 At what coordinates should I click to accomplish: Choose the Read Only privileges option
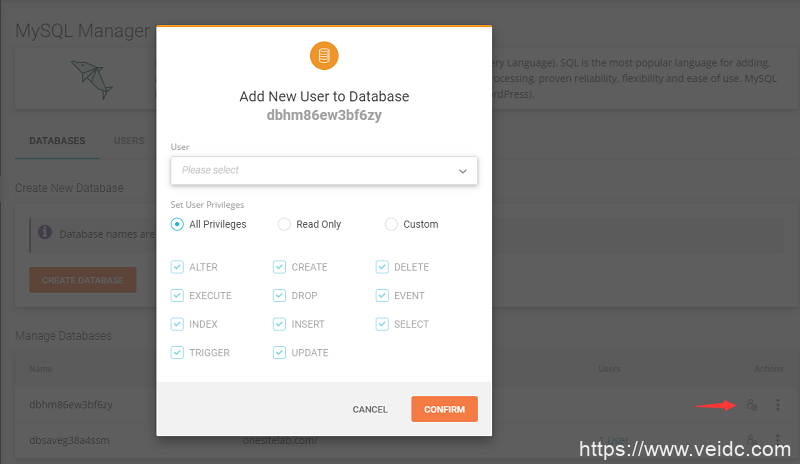click(285, 224)
